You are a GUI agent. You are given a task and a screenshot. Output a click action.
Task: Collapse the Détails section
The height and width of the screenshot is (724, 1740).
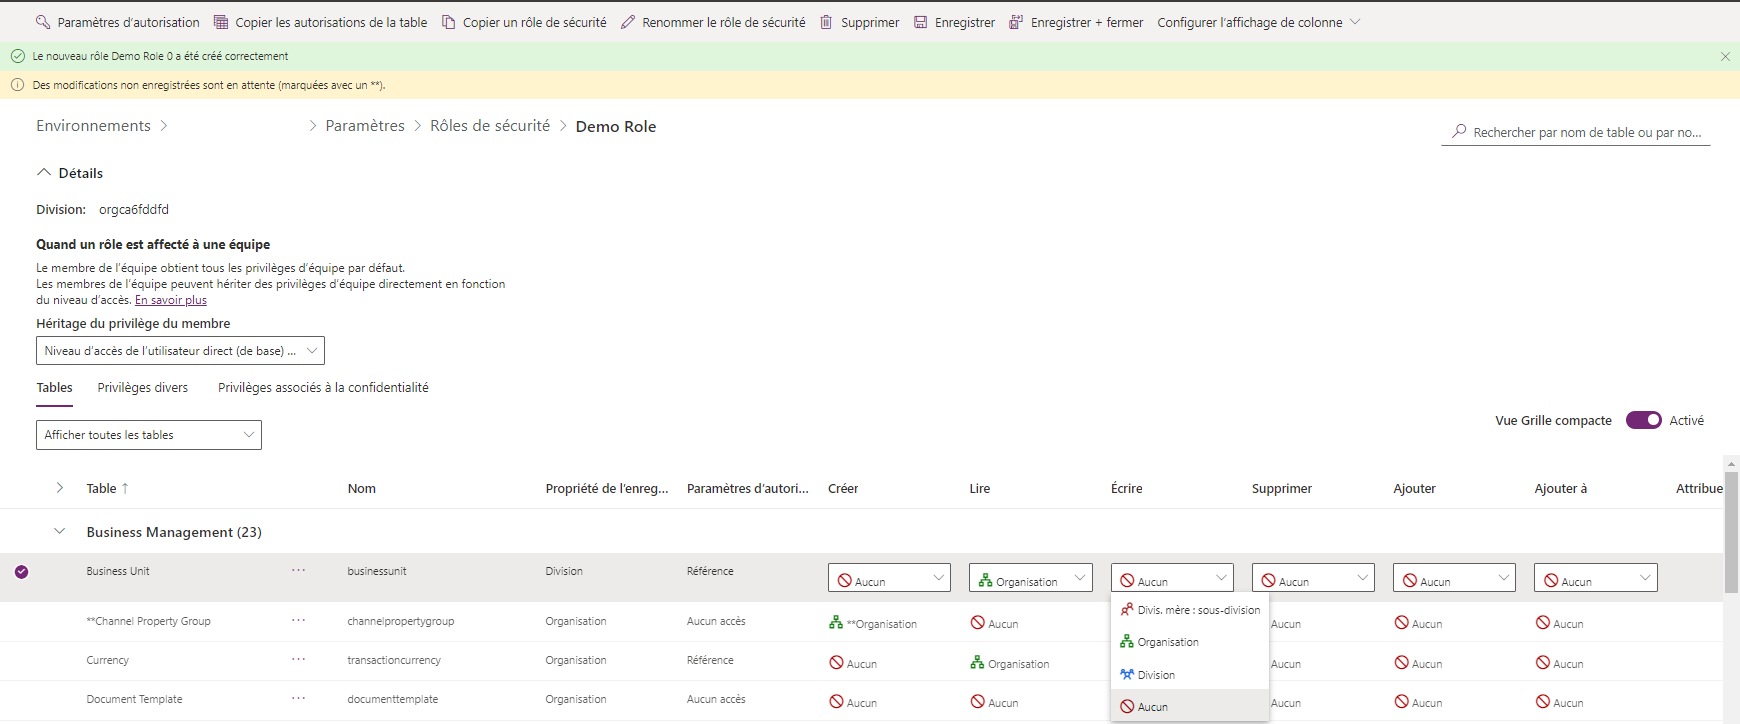click(x=44, y=173)
